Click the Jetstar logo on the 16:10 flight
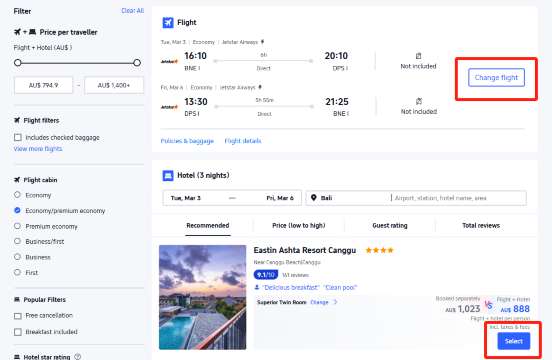Image resolution: width=552 pixels, height=360 pixels. pyautogui.click(x=169, y=62)
